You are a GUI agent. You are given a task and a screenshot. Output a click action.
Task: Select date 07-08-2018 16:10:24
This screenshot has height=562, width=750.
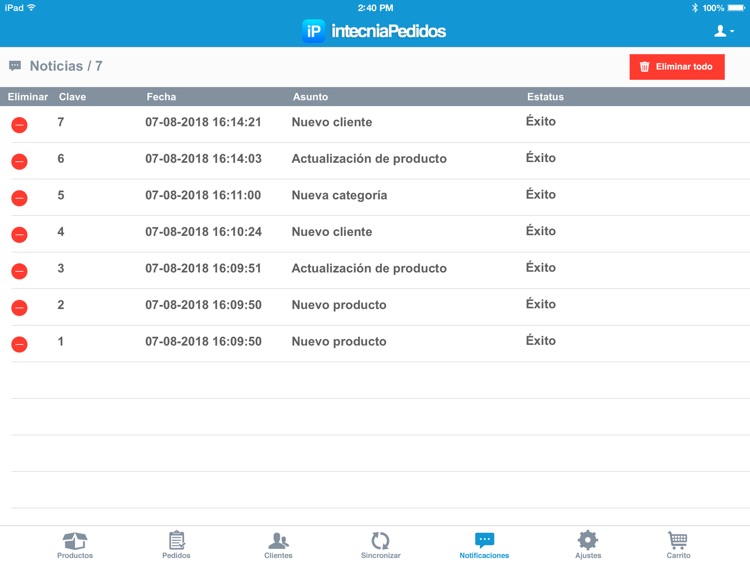203,232
